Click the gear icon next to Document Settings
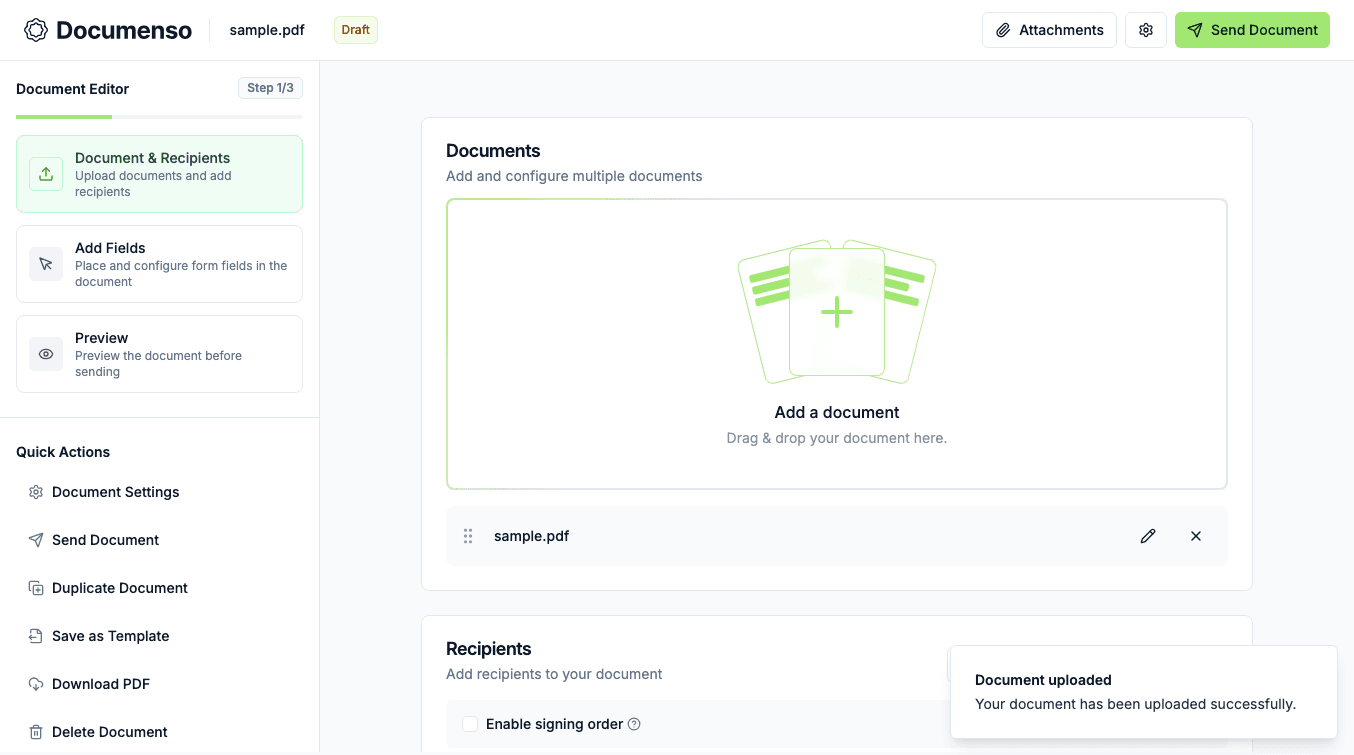1354x755 pixels. (x=36, y=492)
